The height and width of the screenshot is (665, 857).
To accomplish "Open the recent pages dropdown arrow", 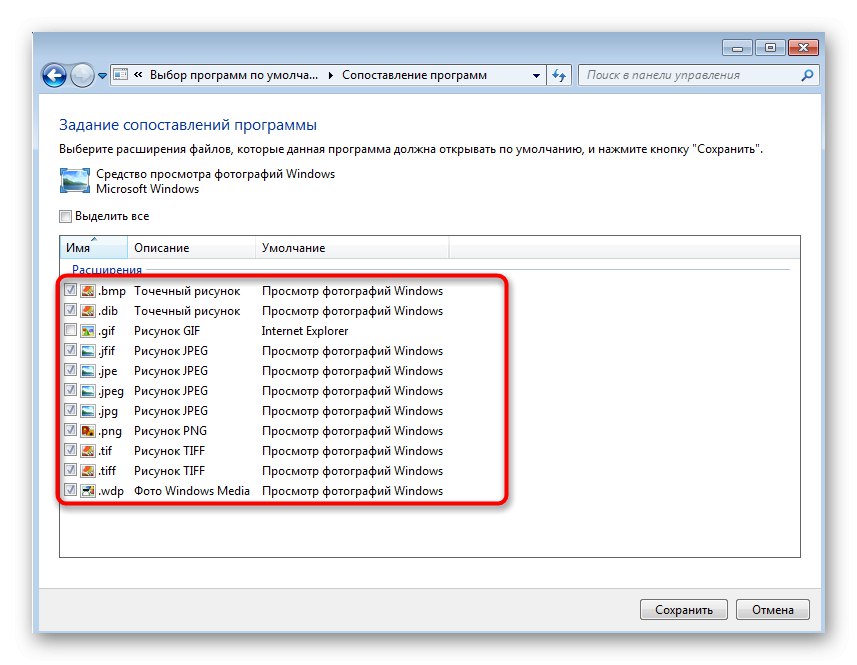I will pyautogui.click(x=102, y=76).
